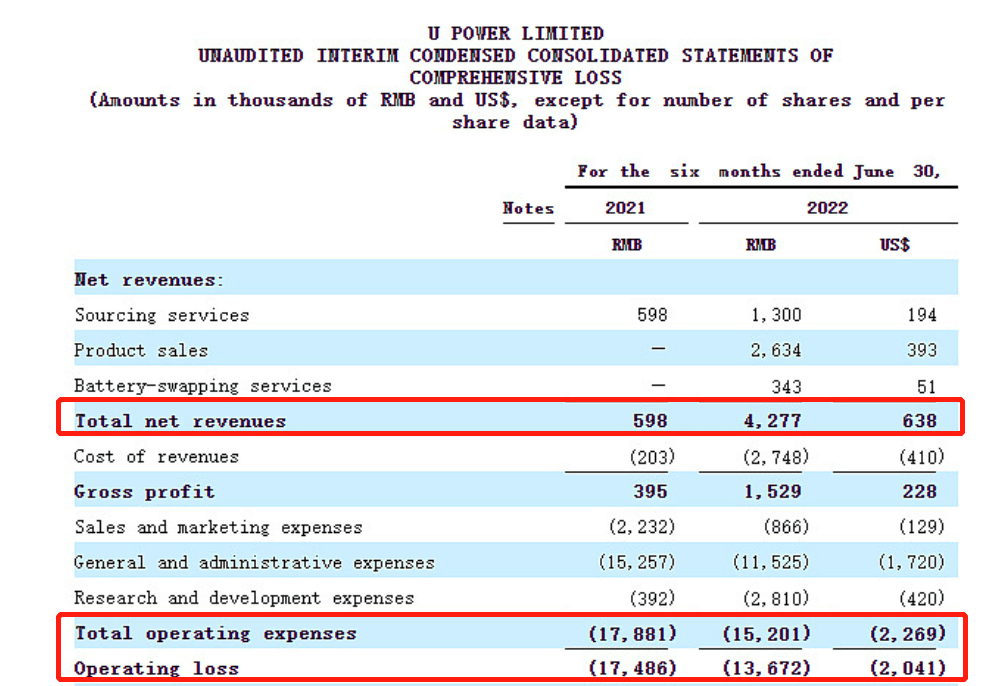The image size is (1008, 686).
Task: Click the Net revenues section heading
Action: [x=149, y=280]
